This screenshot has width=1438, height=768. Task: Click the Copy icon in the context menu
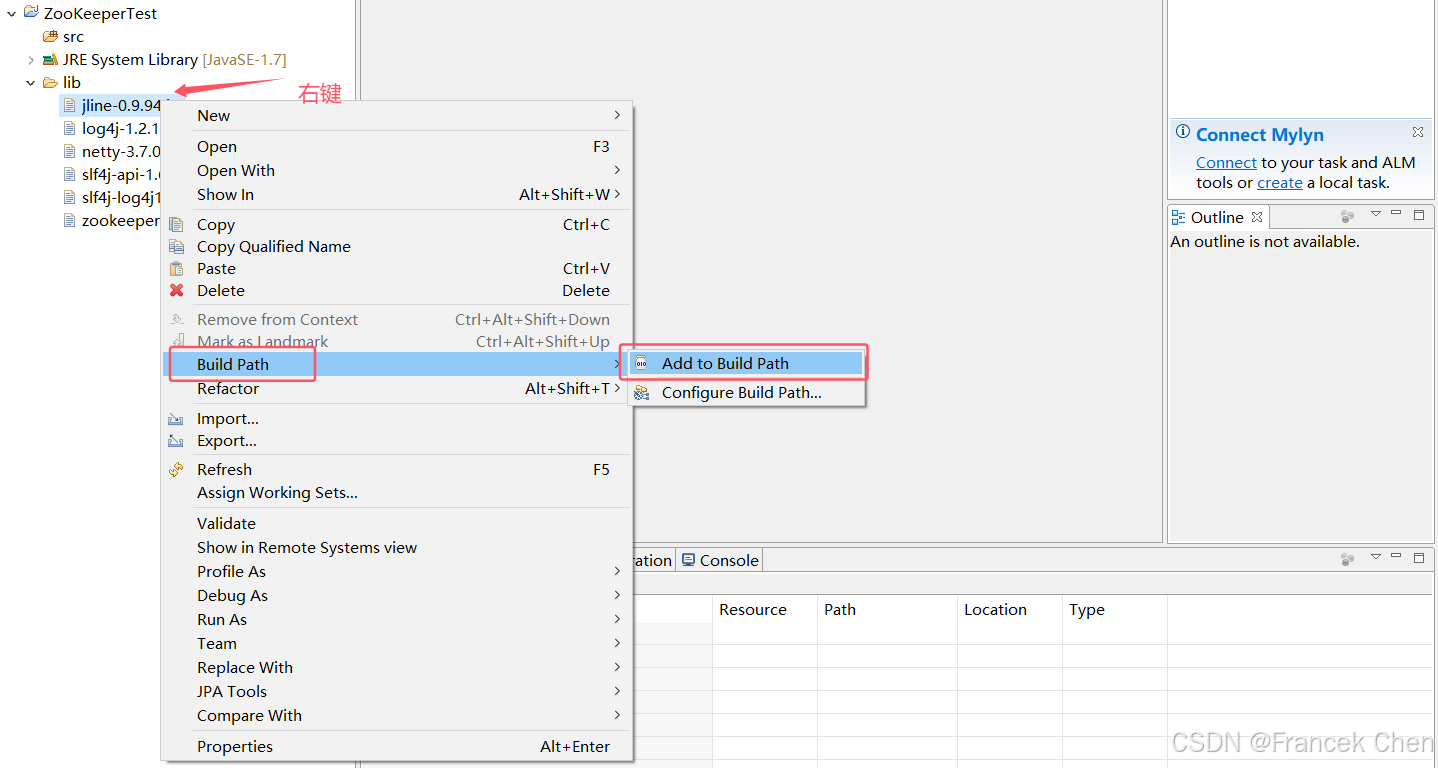click(x=177, y=225)
